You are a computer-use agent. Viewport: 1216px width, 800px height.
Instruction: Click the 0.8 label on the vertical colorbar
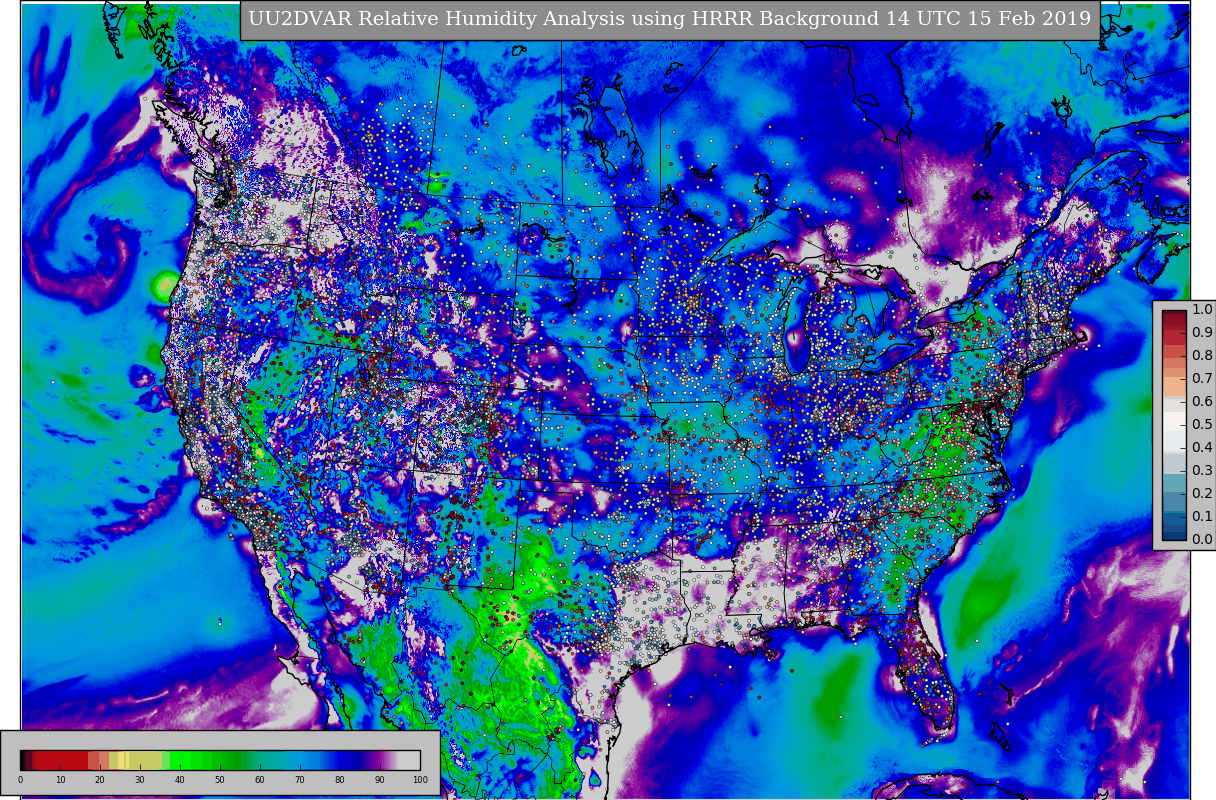1202,355
